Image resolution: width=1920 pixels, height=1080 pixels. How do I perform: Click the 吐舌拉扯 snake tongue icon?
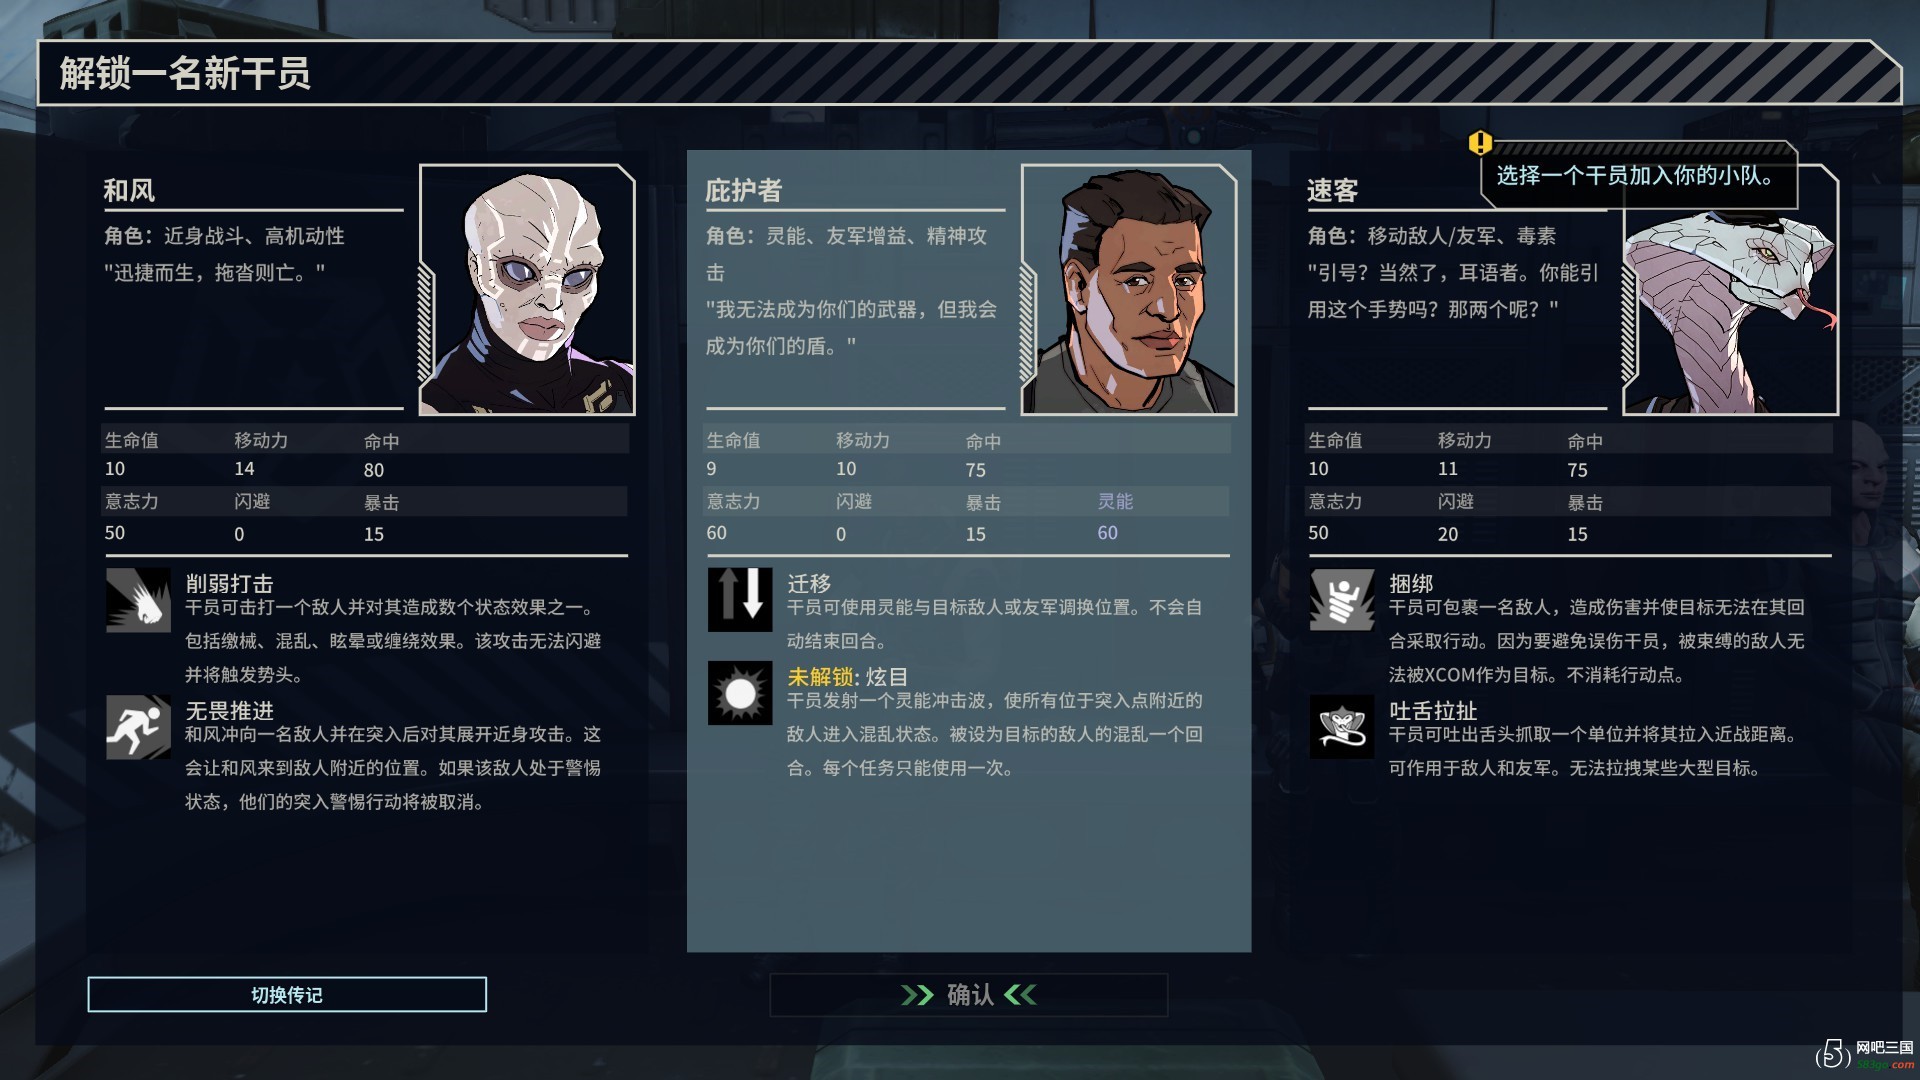[1342, 727]
